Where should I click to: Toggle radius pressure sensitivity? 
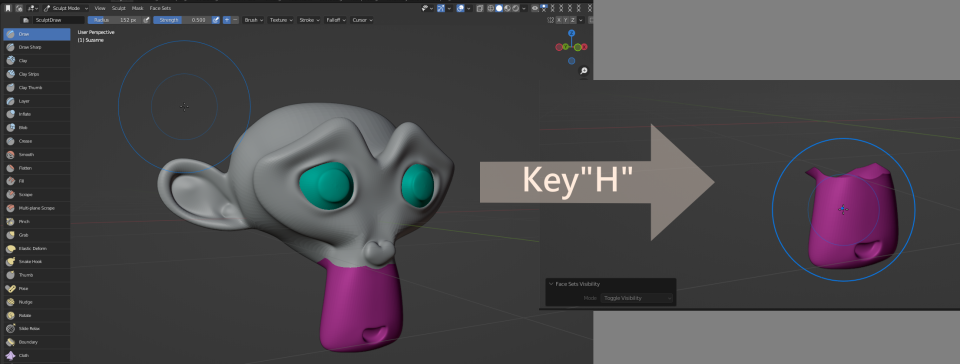click(x=146, y=20)
